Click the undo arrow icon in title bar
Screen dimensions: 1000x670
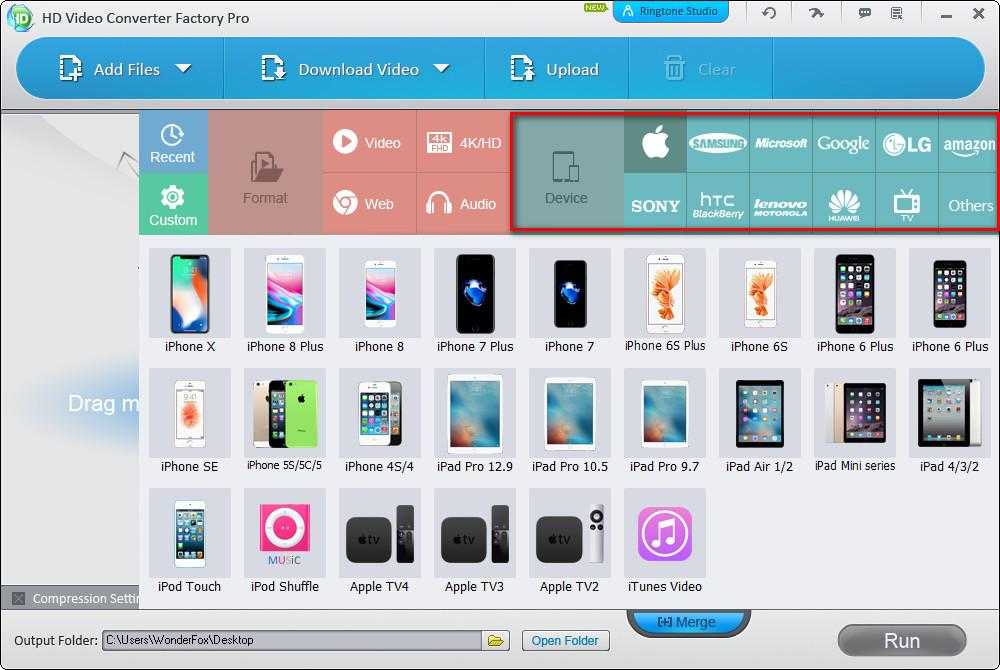768,13
